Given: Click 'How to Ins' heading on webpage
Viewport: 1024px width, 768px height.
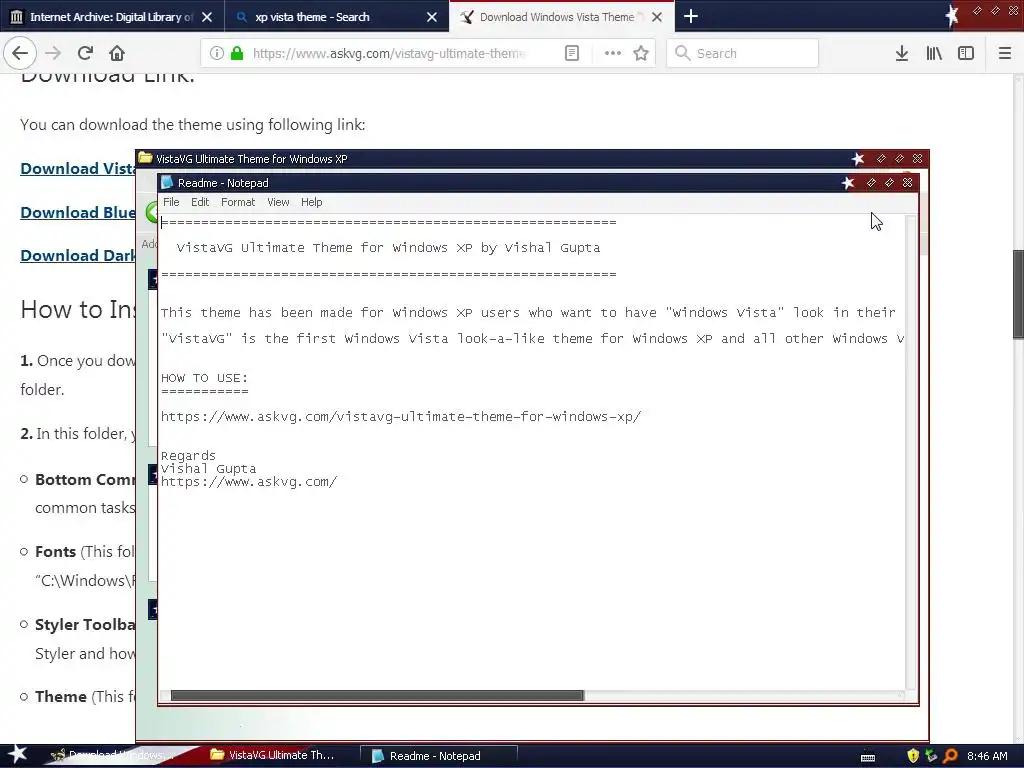Looking at the screenshot, I should tap(78, 310).
